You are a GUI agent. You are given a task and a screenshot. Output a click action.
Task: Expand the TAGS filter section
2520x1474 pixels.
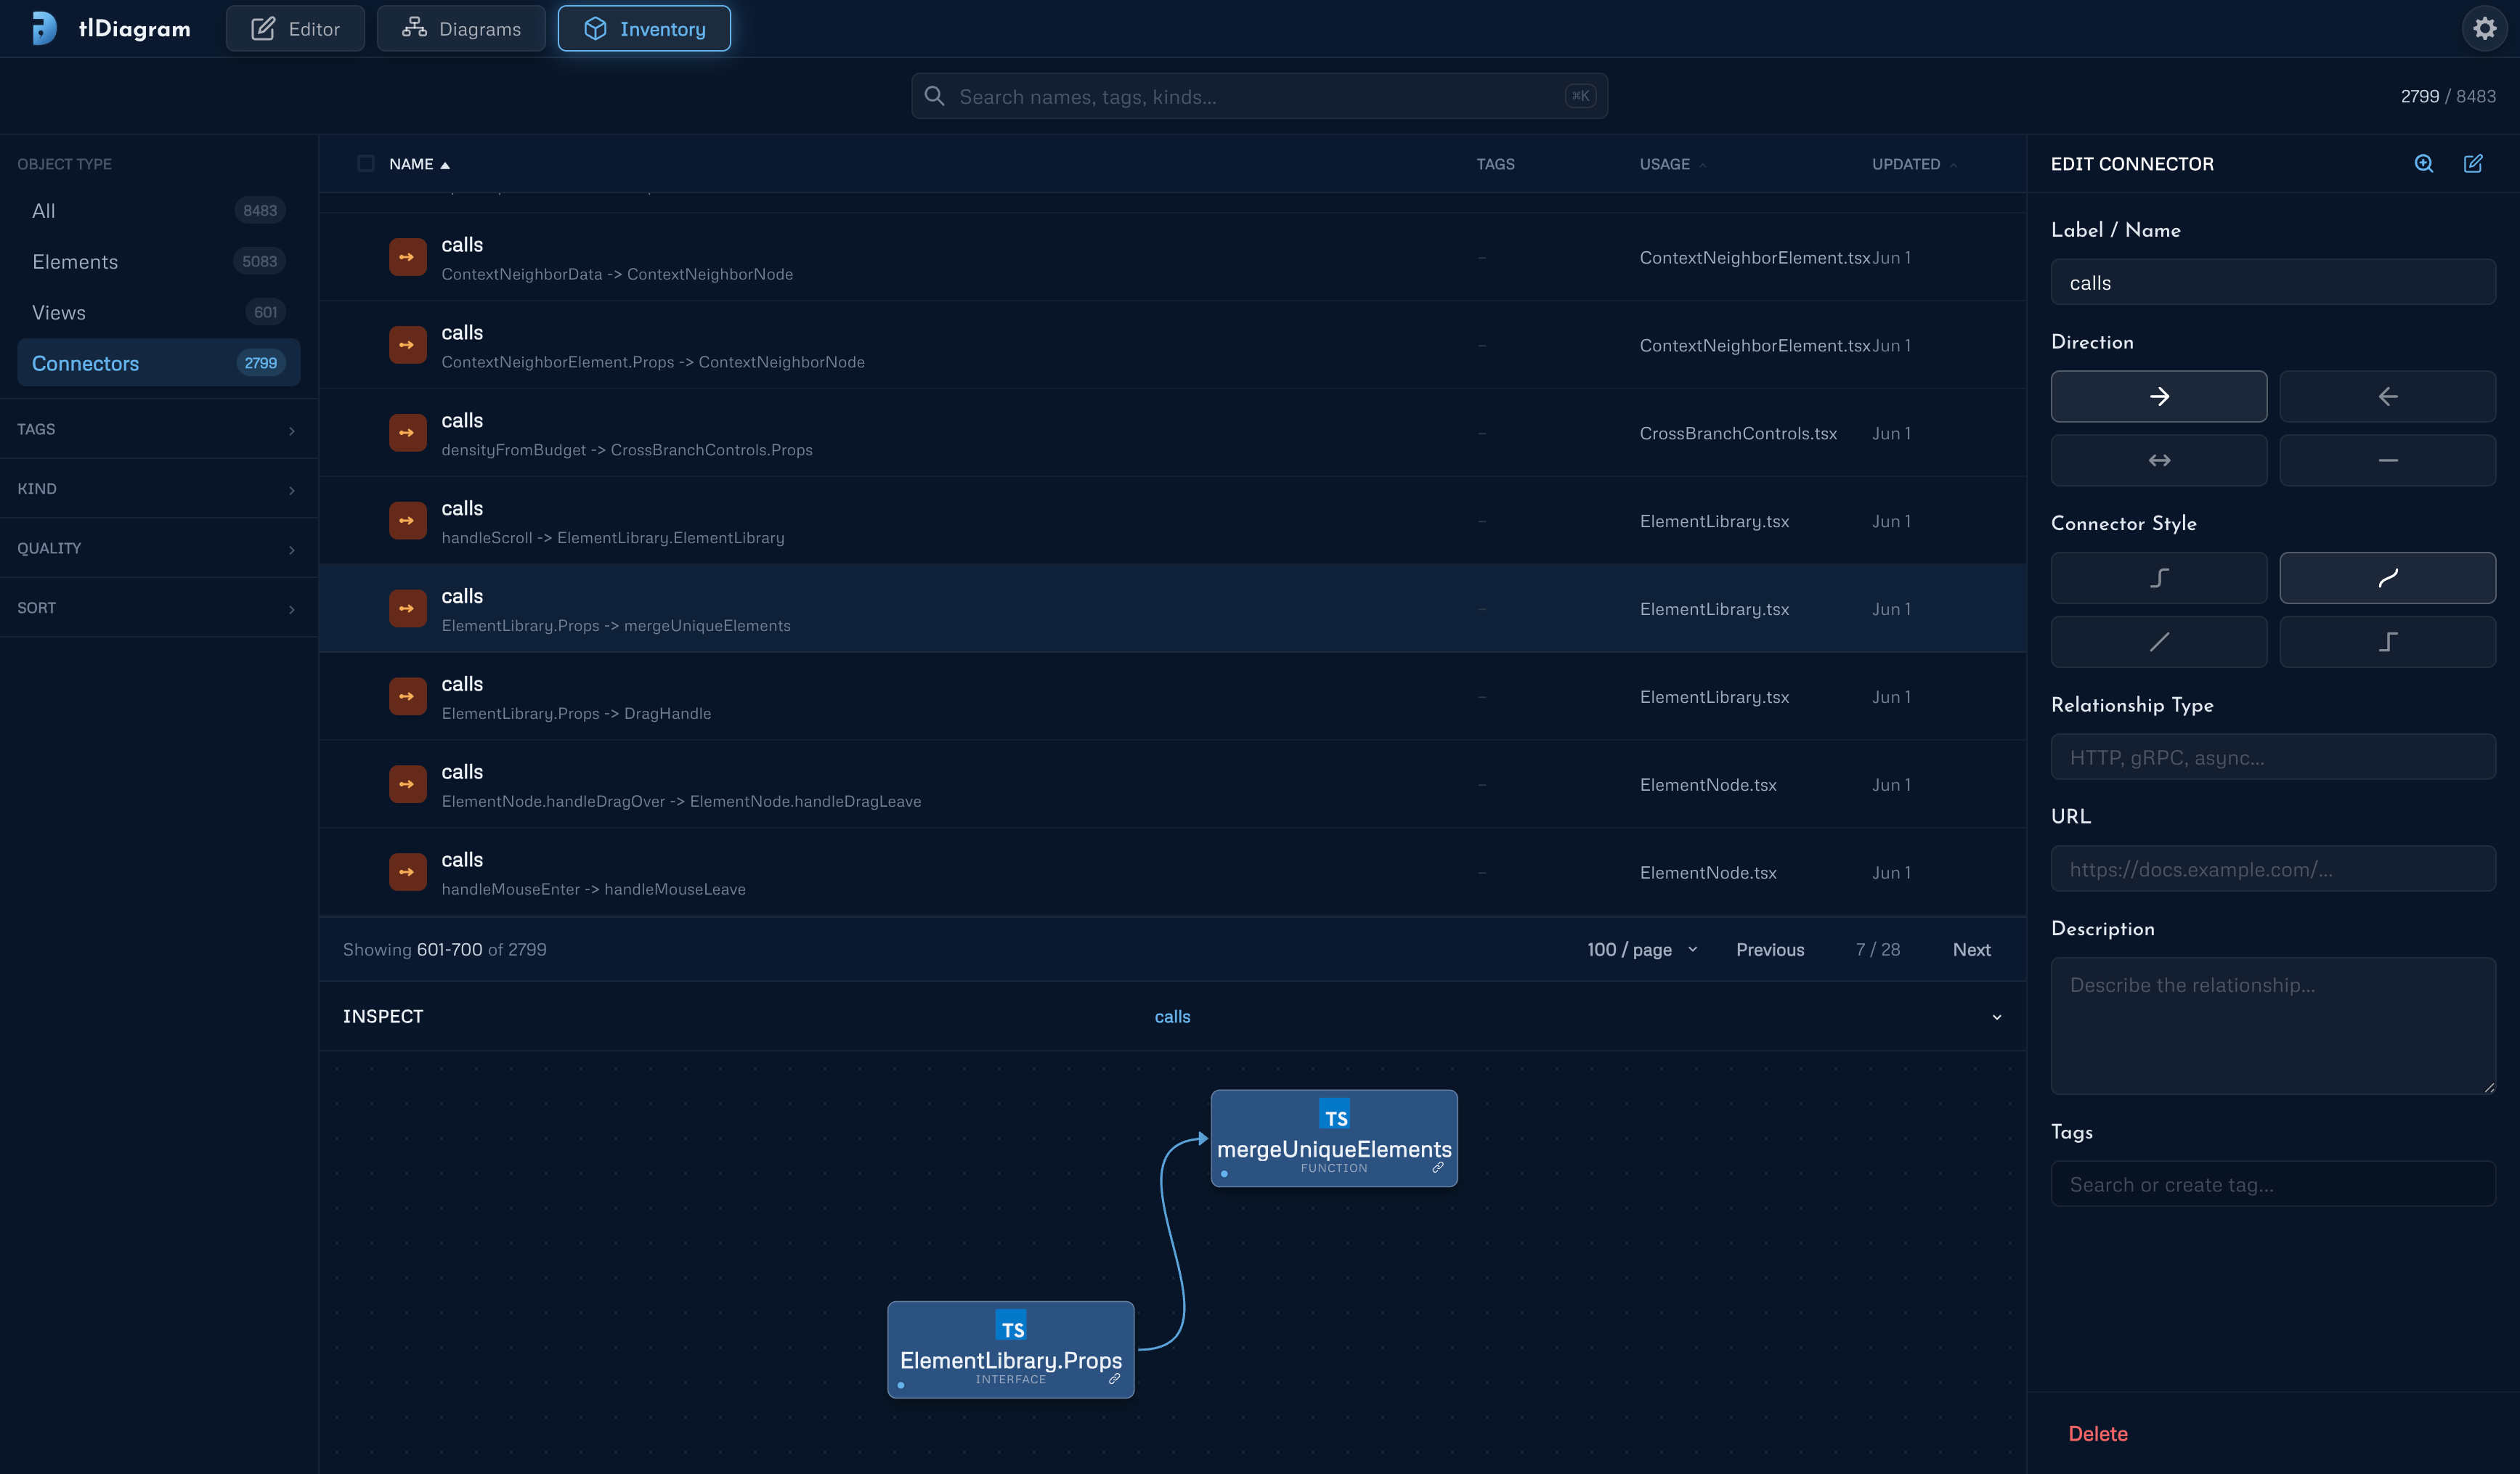click(x=159, y=429)
